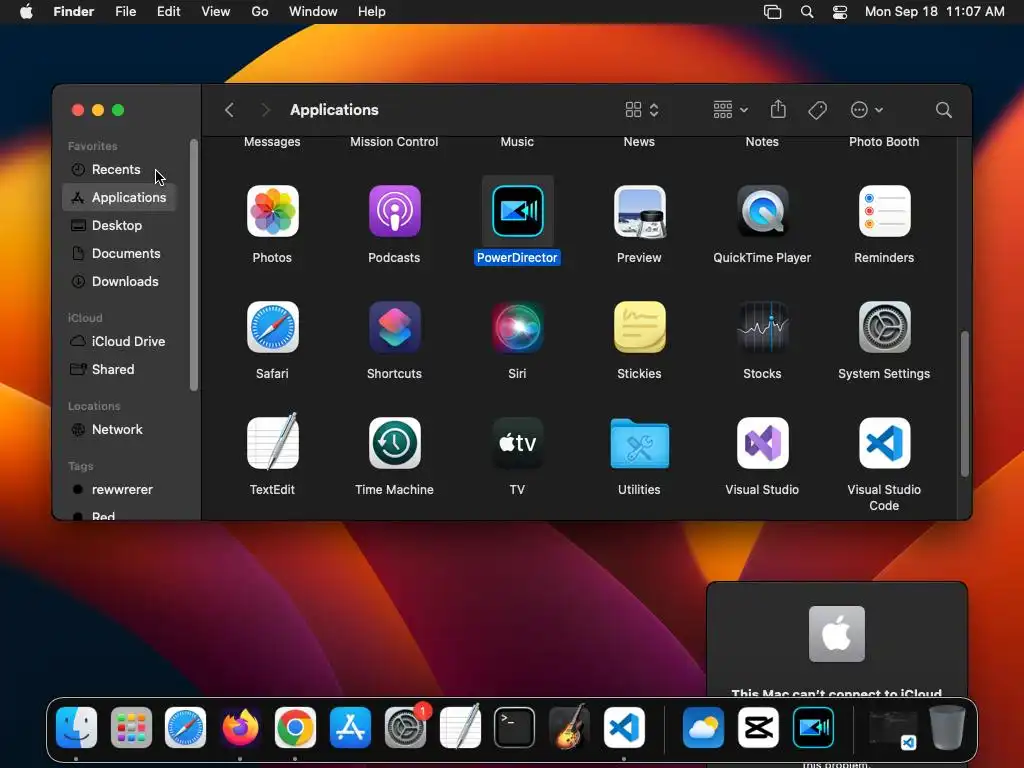Open the Help menu
1024x768 pixels.
coord(372,12)
